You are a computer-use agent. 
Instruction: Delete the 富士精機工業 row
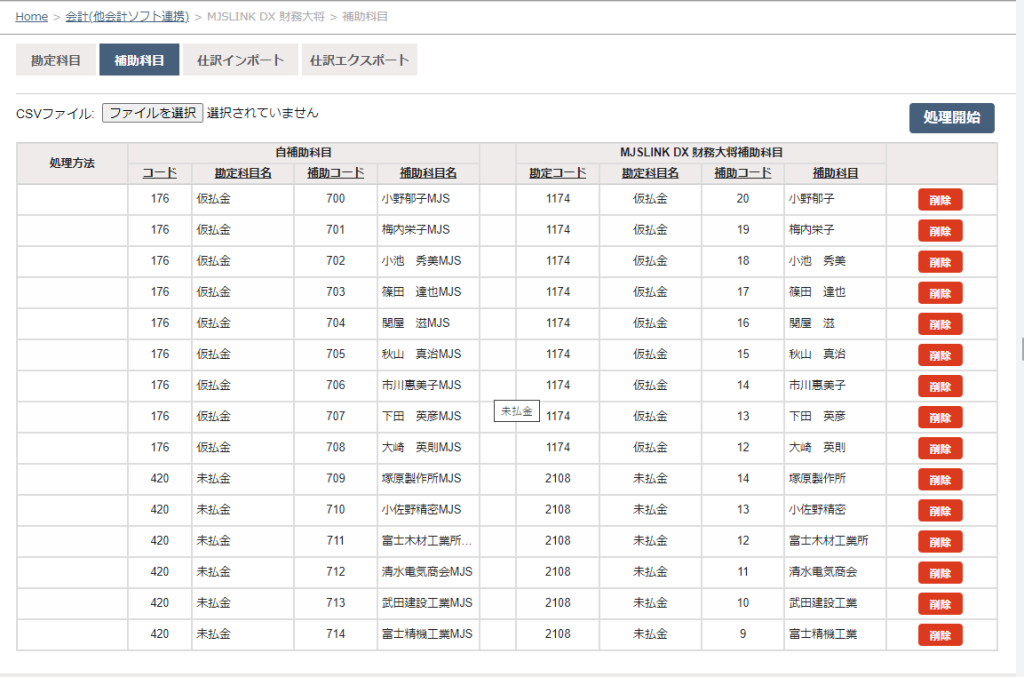(940, 635)
